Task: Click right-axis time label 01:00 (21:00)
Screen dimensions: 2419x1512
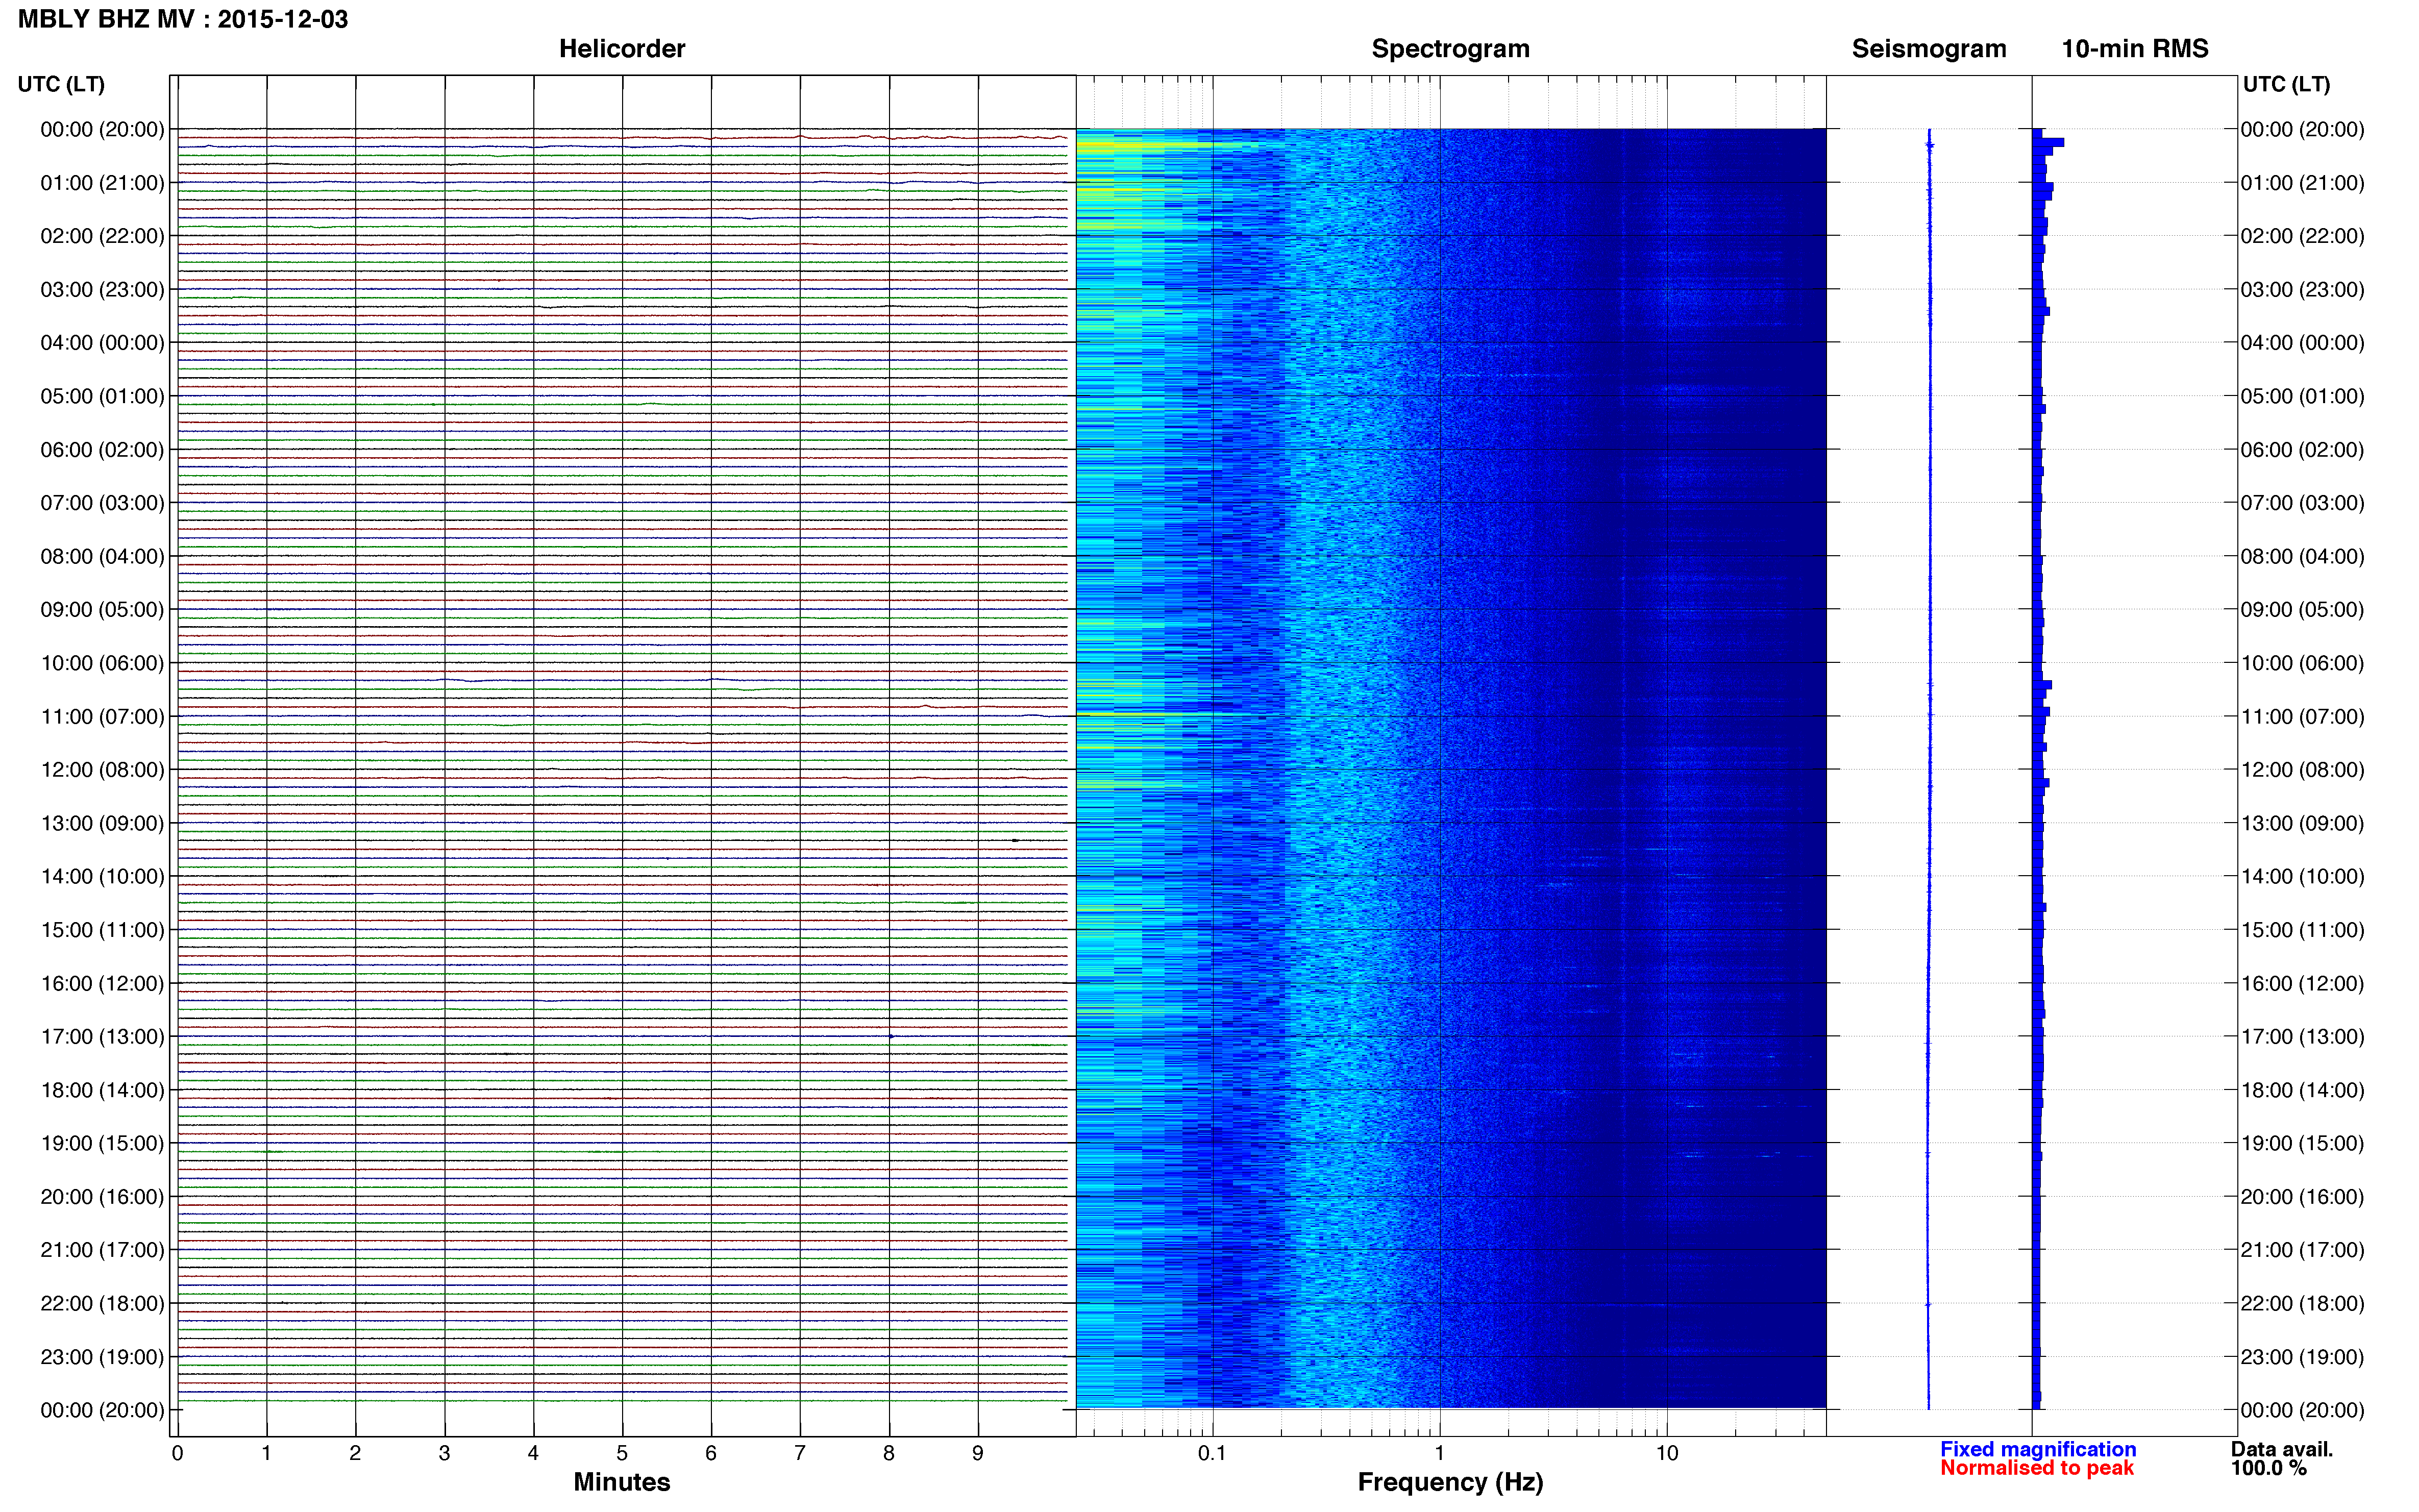Action: coord(2302,183)
